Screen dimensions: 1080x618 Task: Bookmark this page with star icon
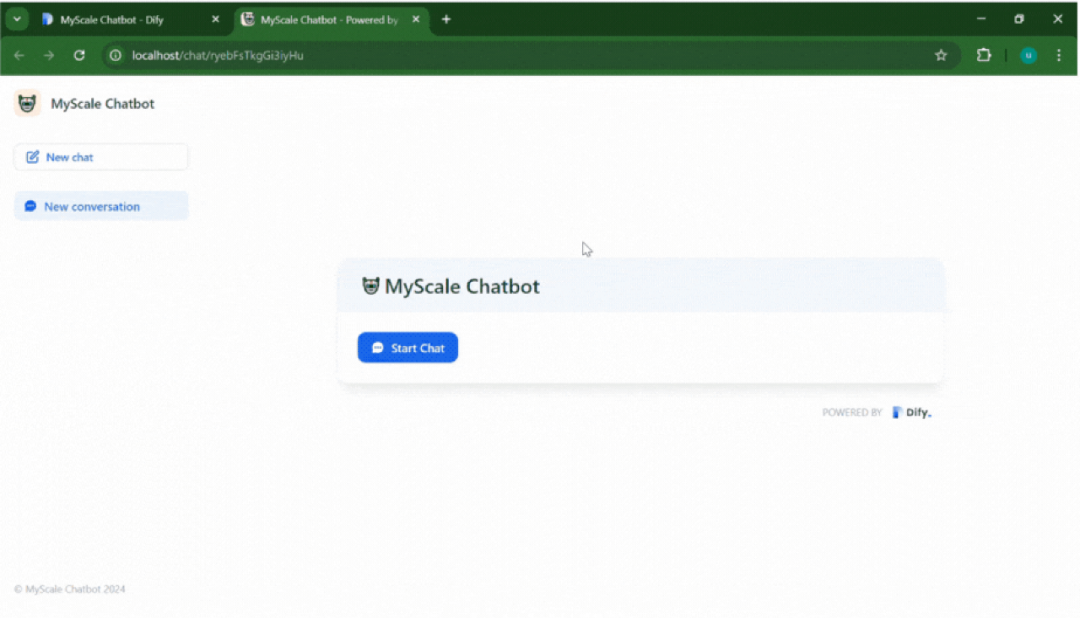click(x=941, y=55)
